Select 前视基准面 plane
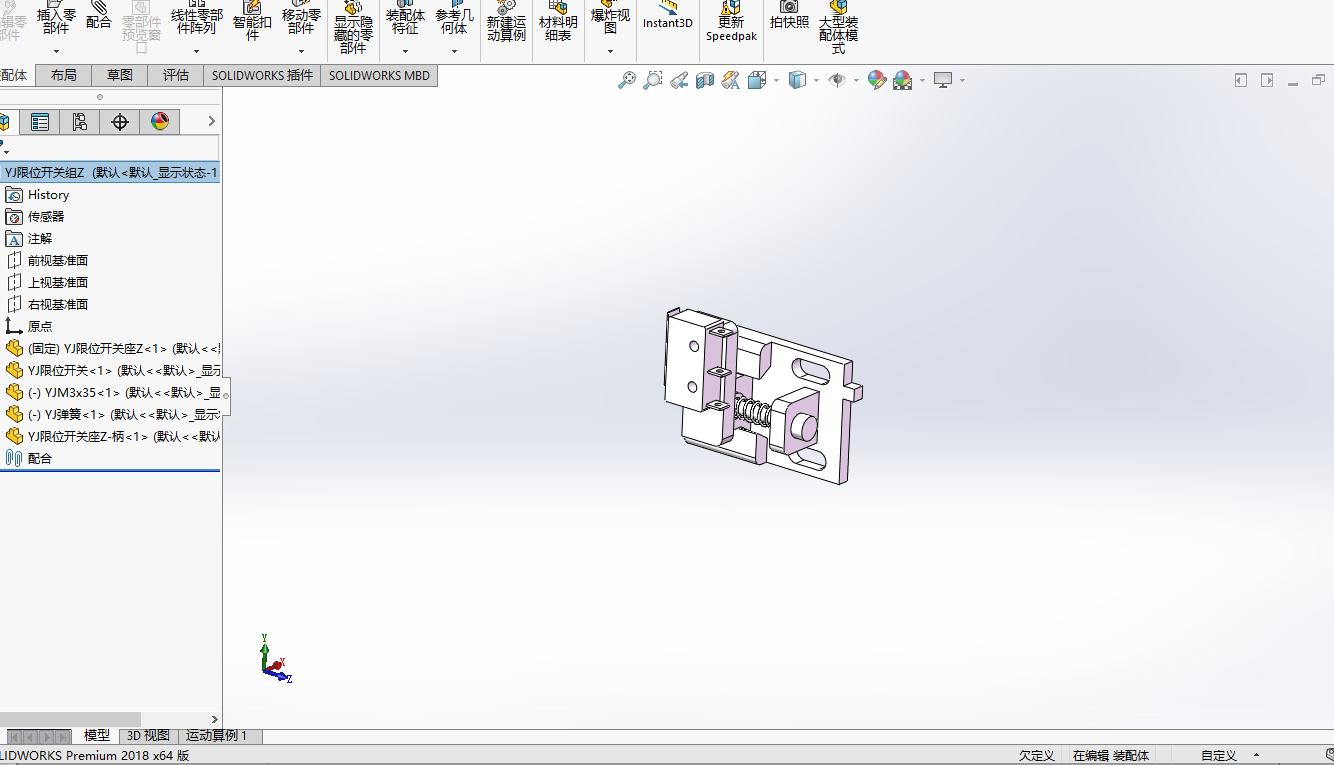 click(58, 261)
